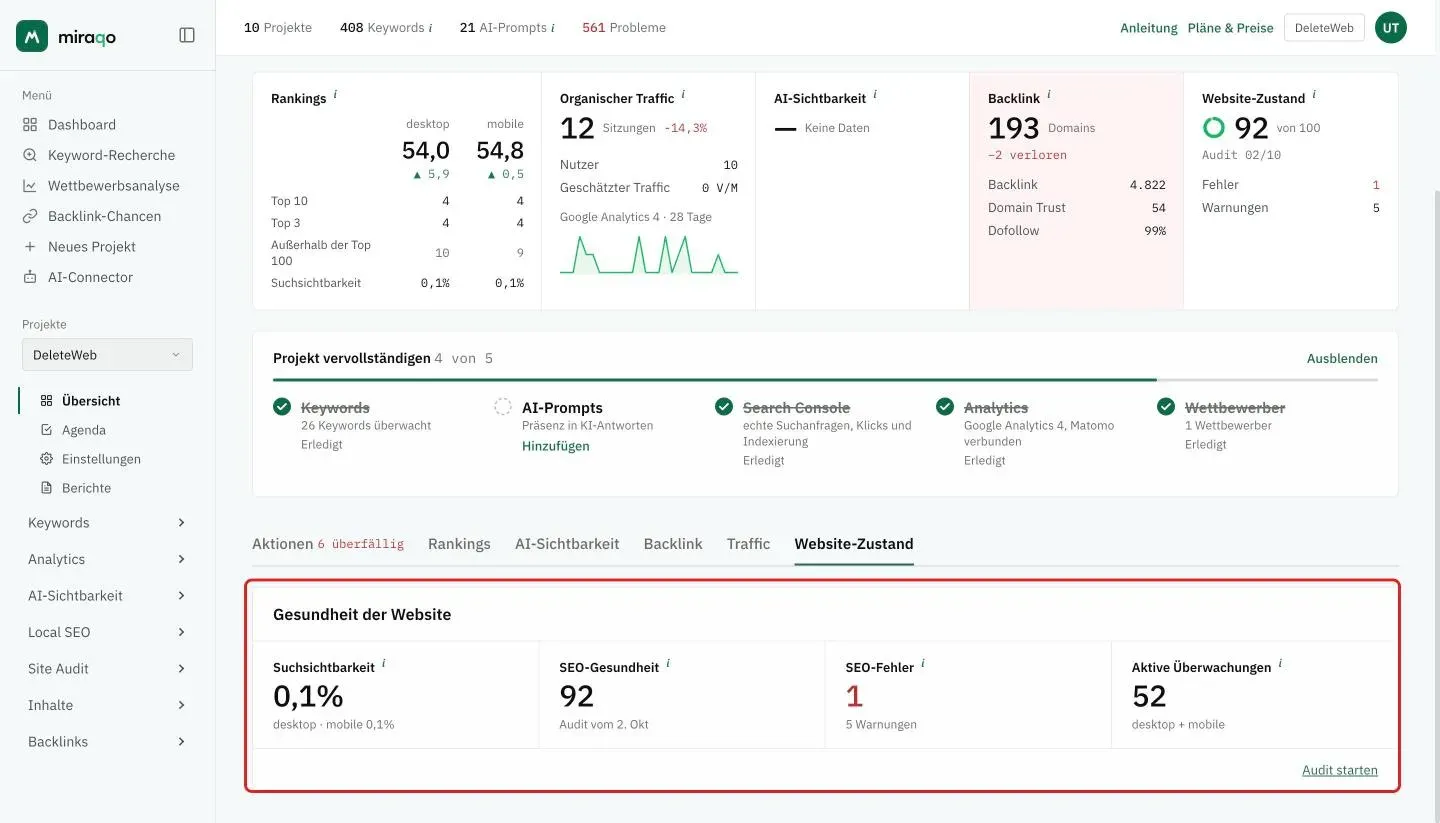
Task: Click the Aktive Überwachungen value 52
Action: [1149, 696]
